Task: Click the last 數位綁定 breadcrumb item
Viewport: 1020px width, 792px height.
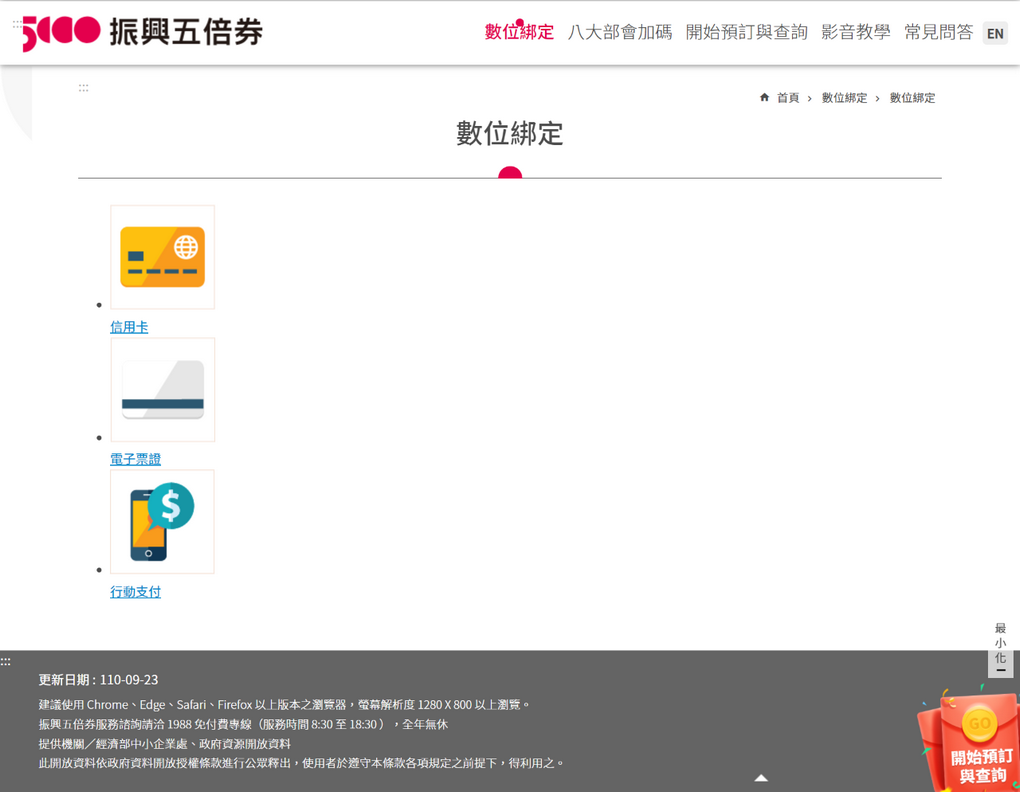Action: 913,98
